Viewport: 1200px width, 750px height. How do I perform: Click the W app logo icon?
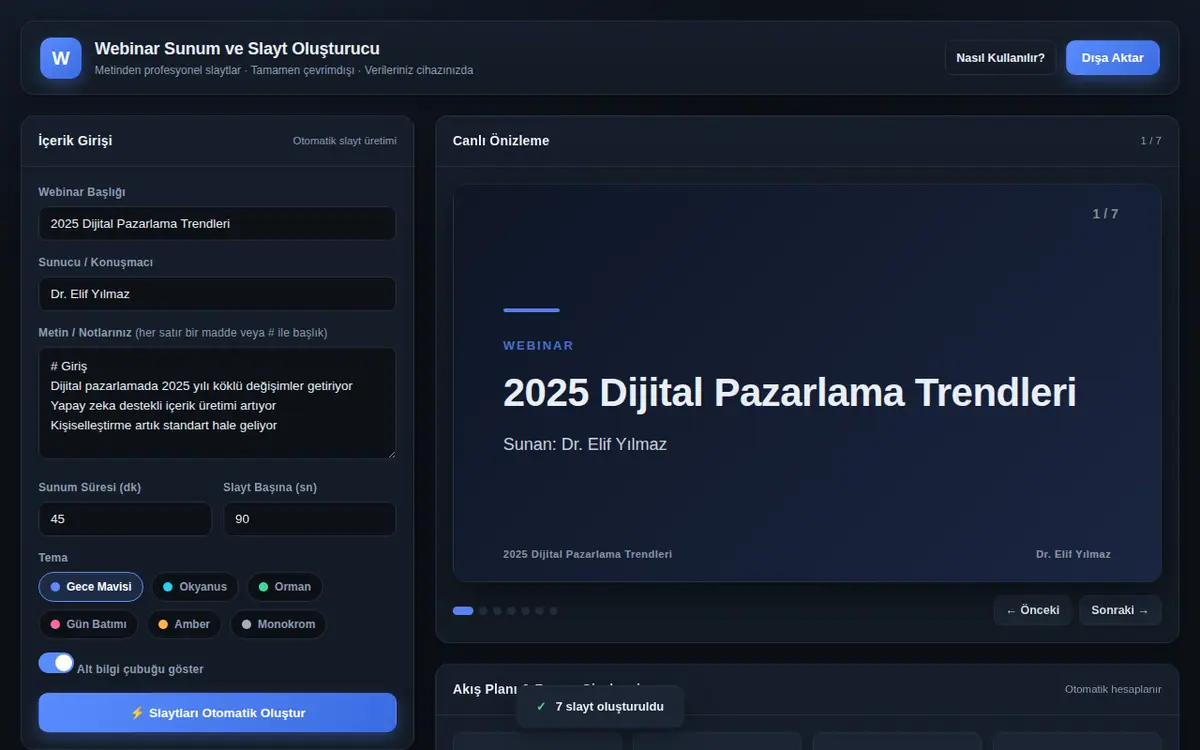[60, 58]
